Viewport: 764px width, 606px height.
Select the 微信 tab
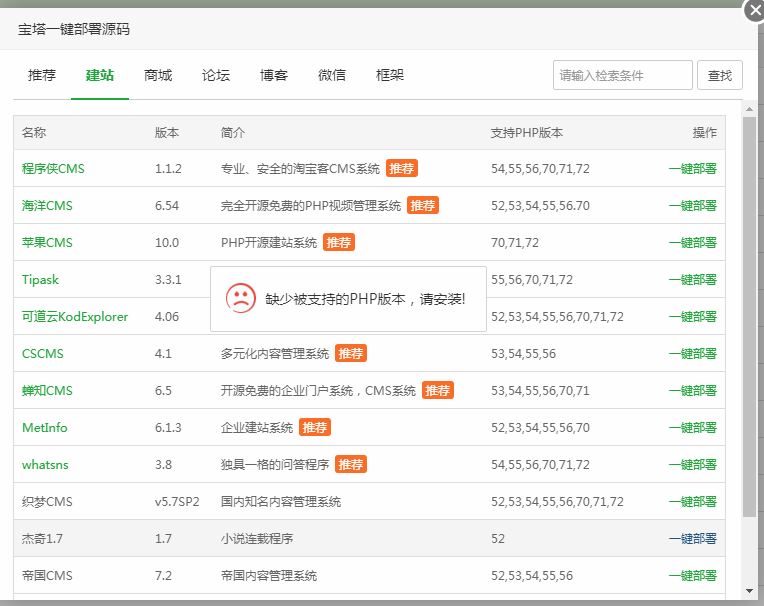pyautogui.click(x=332, y=76)
